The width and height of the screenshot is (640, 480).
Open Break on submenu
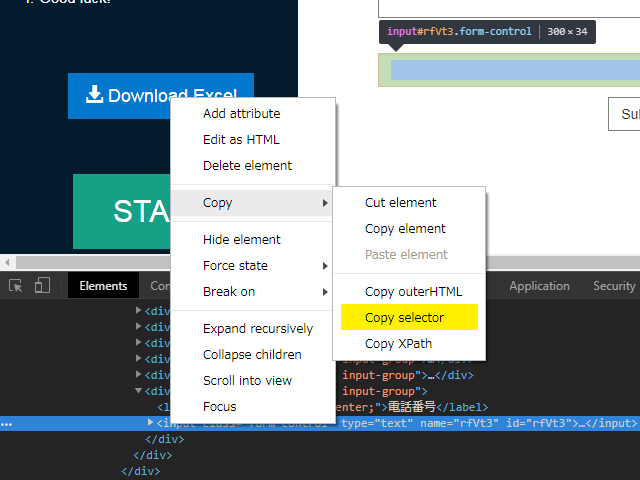(253, 292)
